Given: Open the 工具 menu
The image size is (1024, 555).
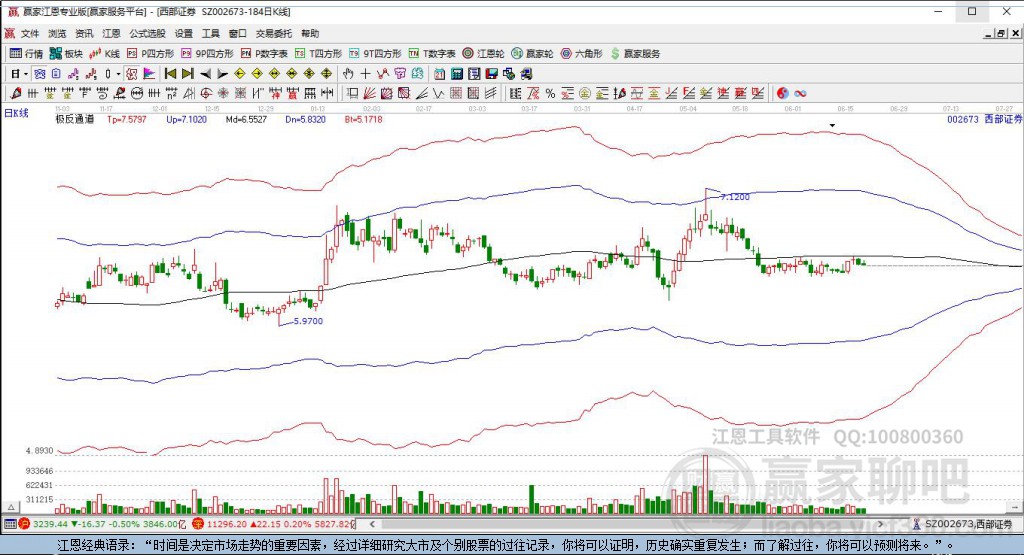Looking at the screenshot, I should (210, 33).
